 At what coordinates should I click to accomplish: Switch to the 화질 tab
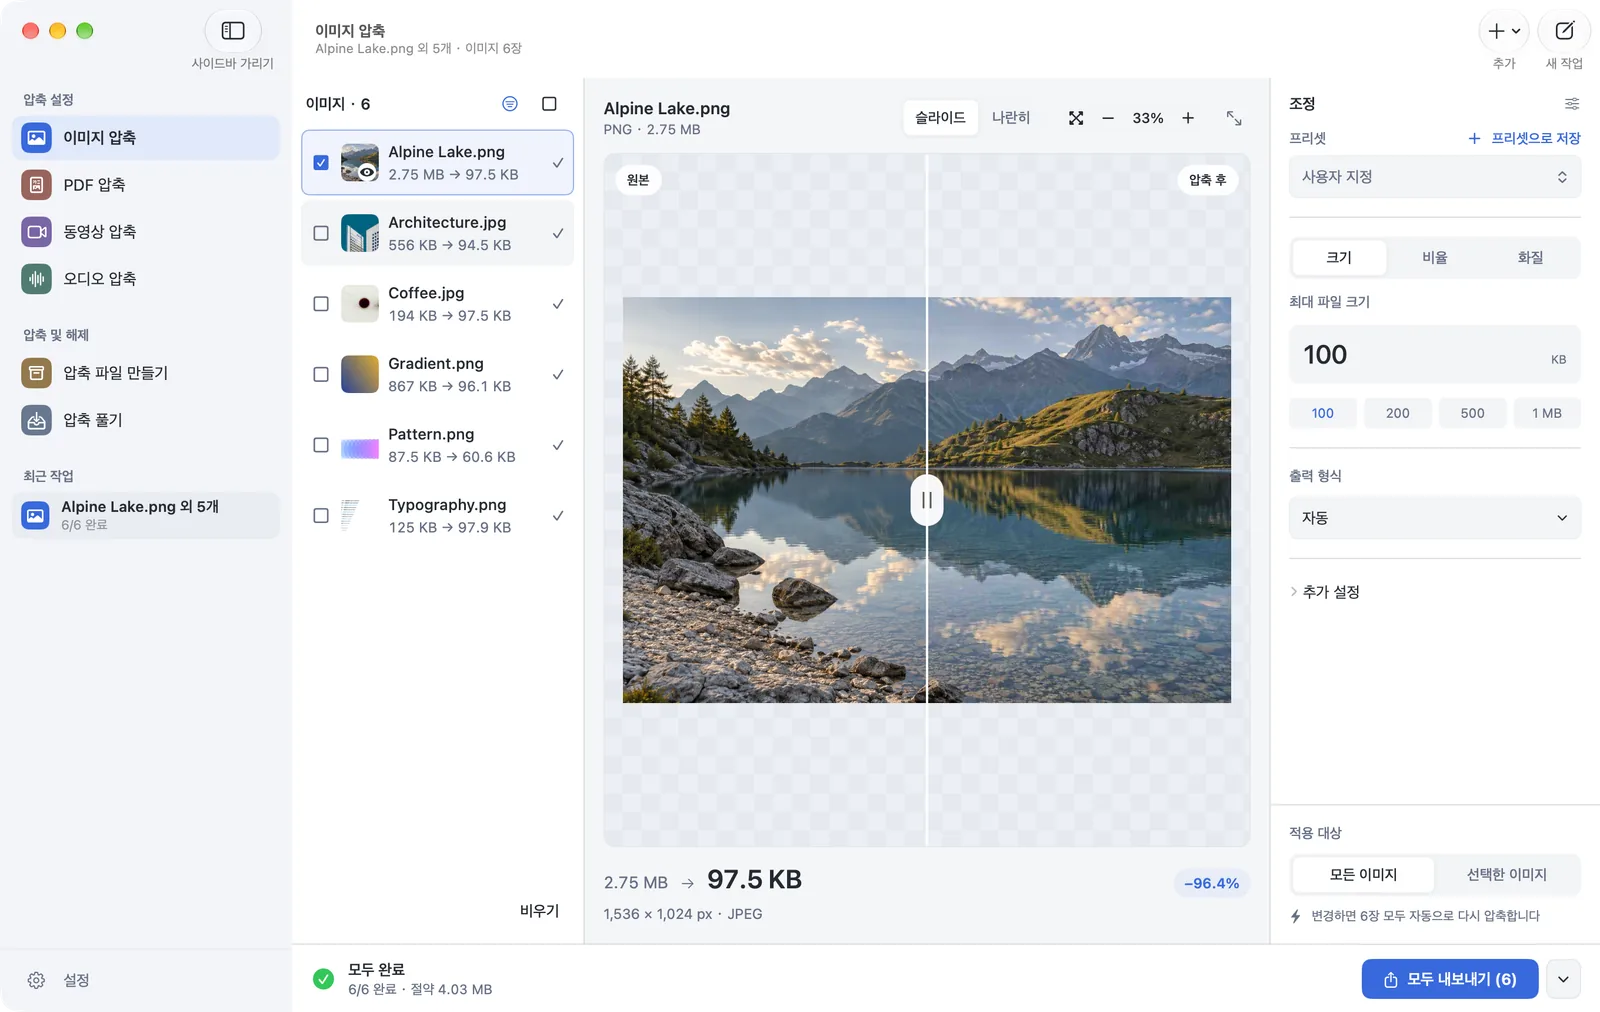[x=1530, y=258]
